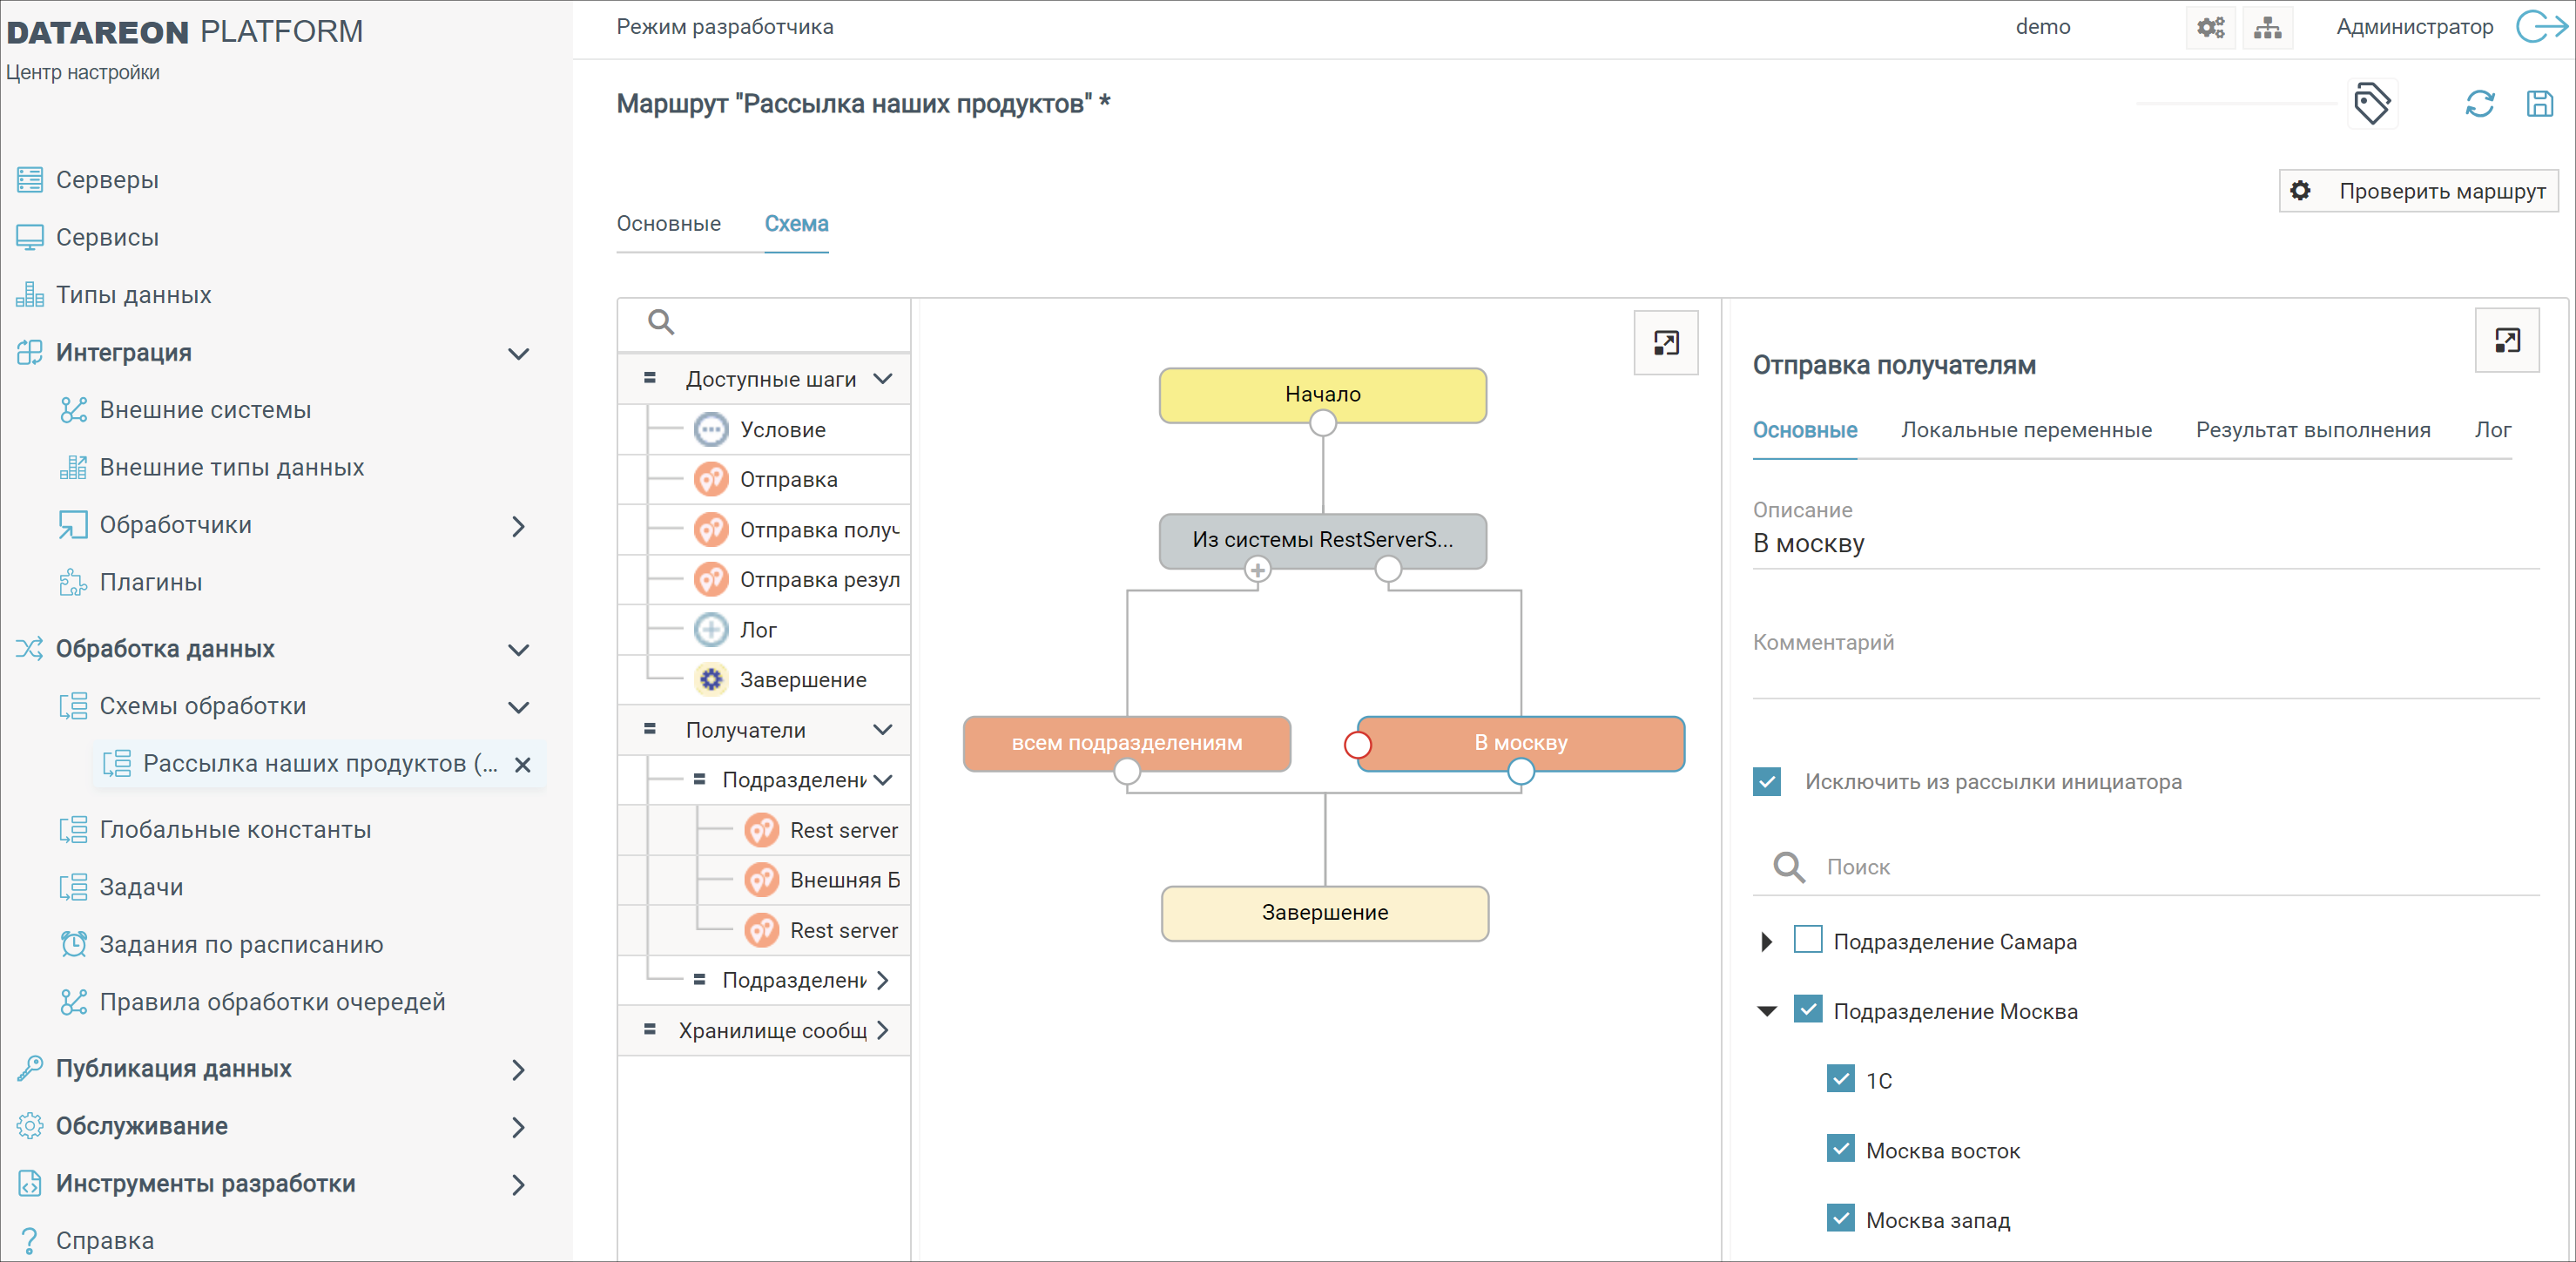Open Глобальные константы in the sidebar
2576x1262 pixels.
235,829
